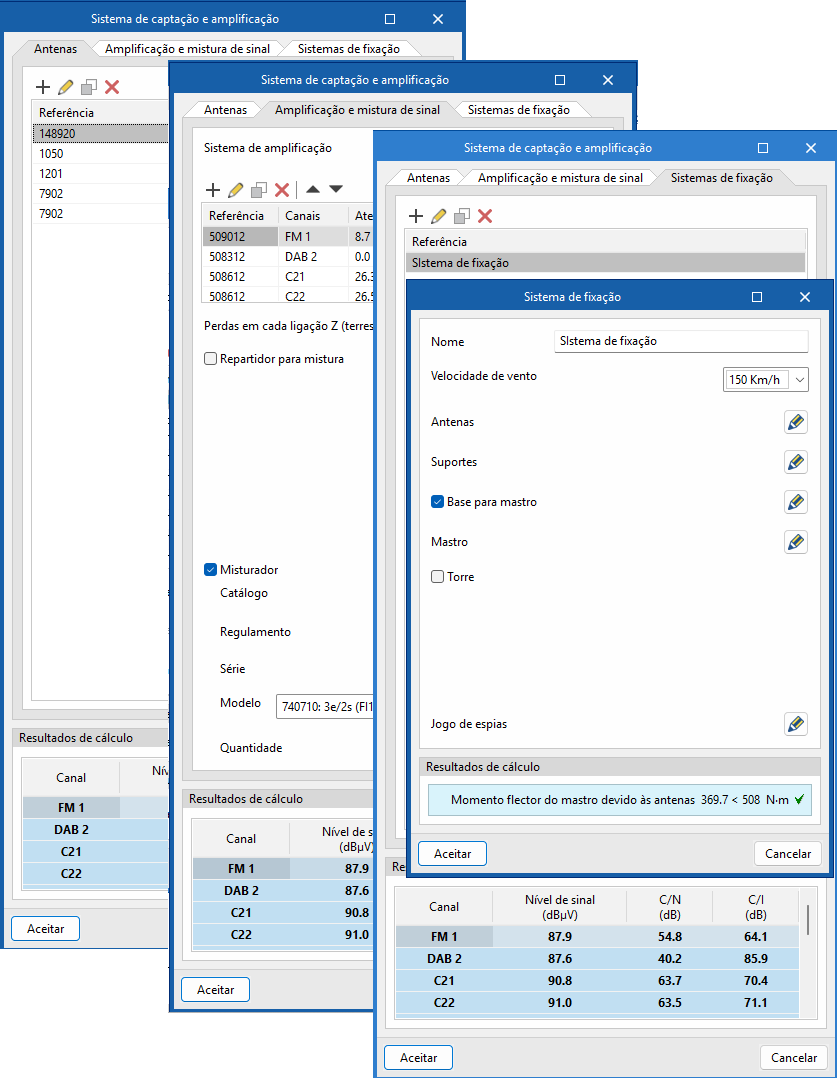837x1085 pixels.
Task: Click the Nome field with SIstema de fixação
Action: click(x=681, y=341)
